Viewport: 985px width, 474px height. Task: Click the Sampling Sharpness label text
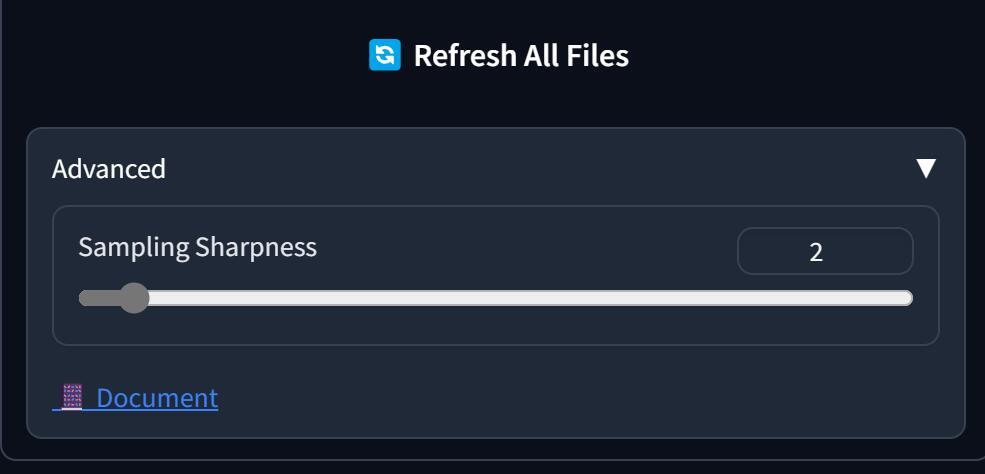pos(197,247)
